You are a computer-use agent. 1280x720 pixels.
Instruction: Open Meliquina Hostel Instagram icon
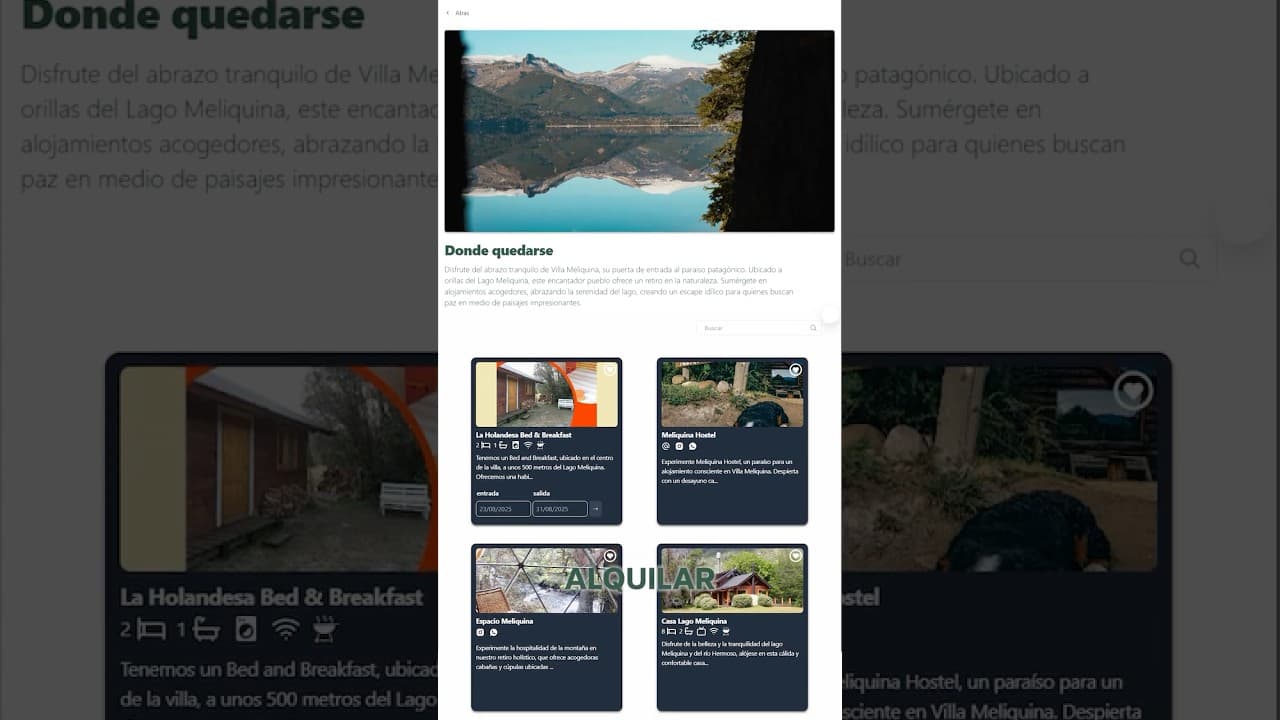(679, 446)
